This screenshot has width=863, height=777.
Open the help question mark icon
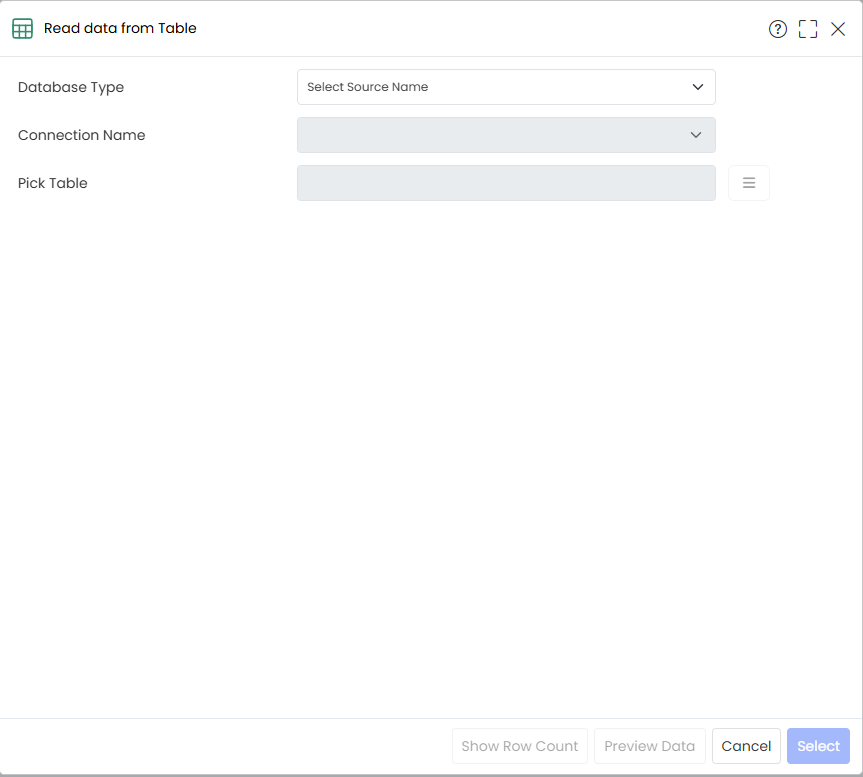point(777,29)
